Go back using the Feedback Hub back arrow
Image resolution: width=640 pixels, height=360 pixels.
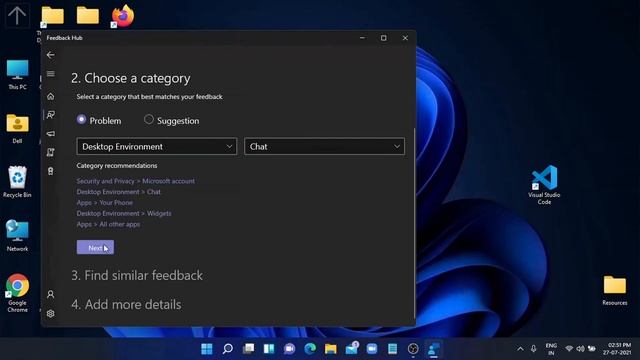coord(50,55)
